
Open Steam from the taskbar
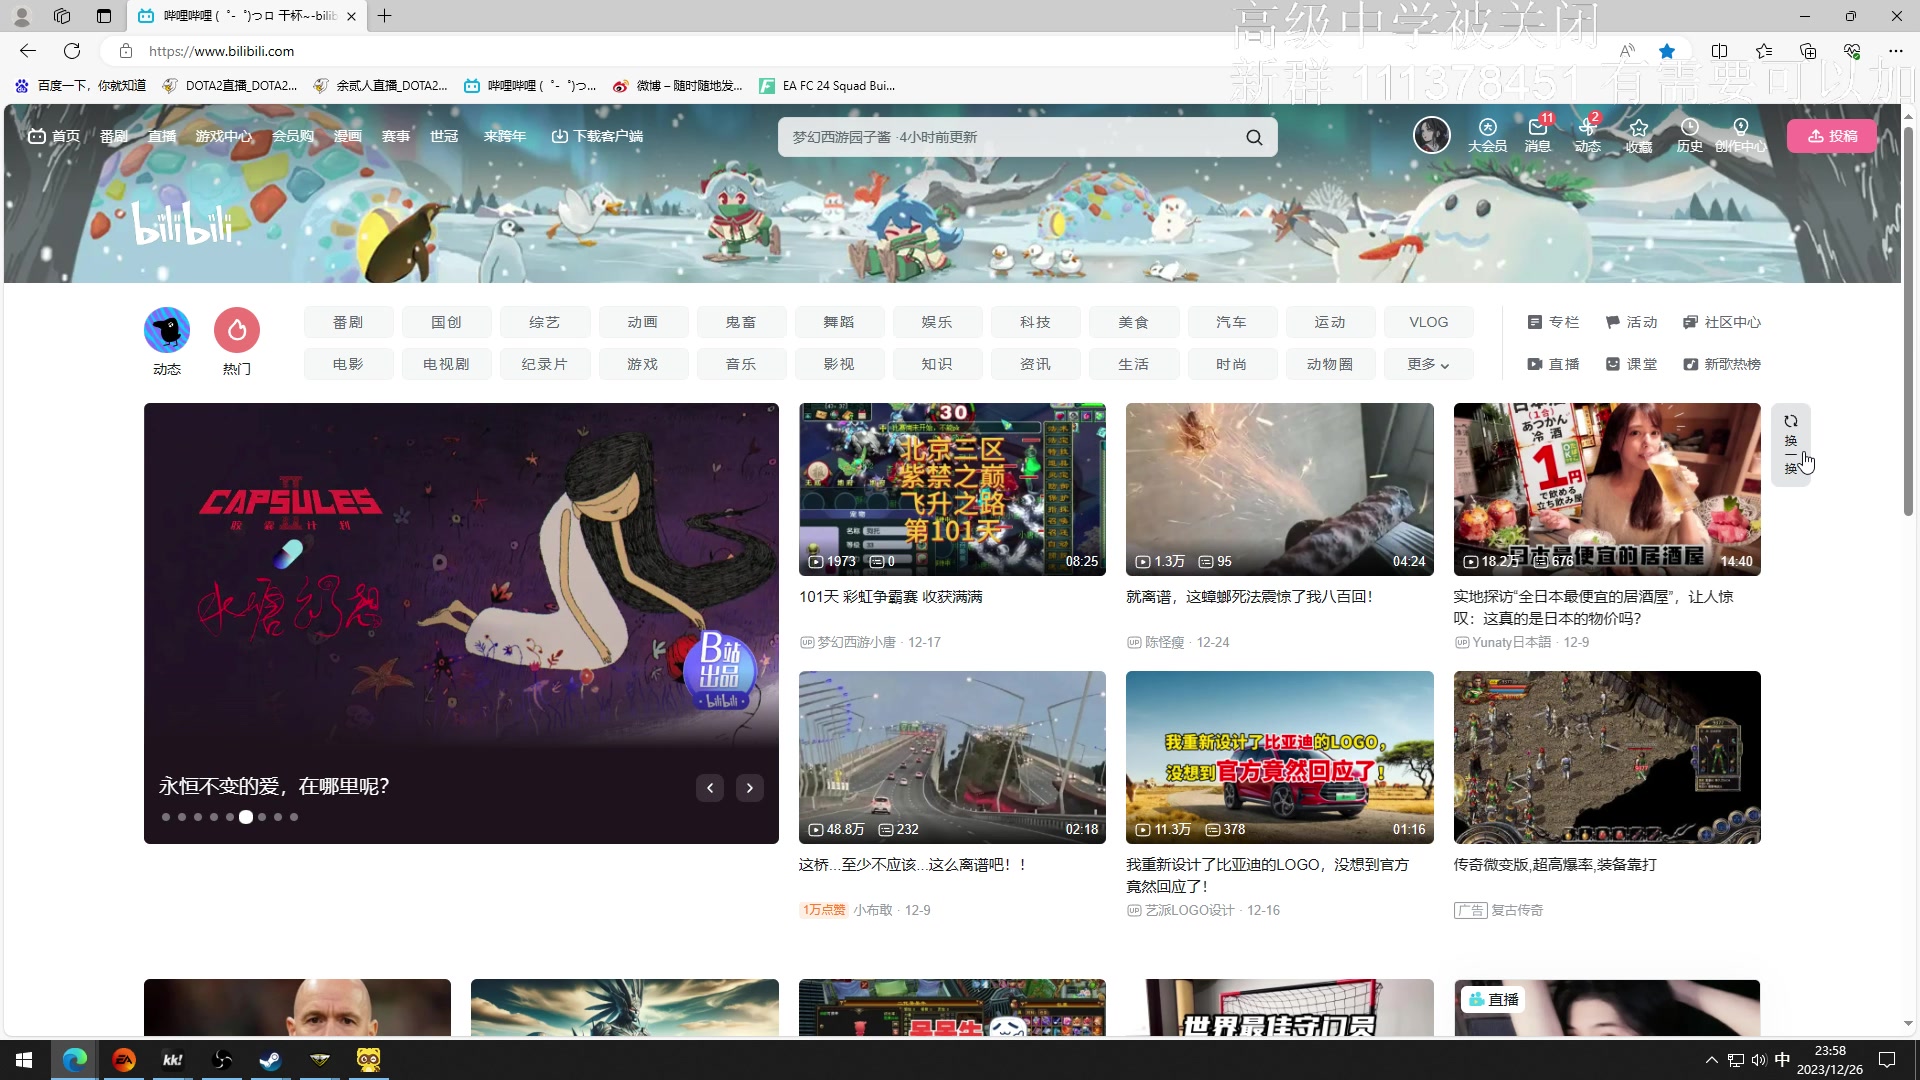click(270, 1060)
